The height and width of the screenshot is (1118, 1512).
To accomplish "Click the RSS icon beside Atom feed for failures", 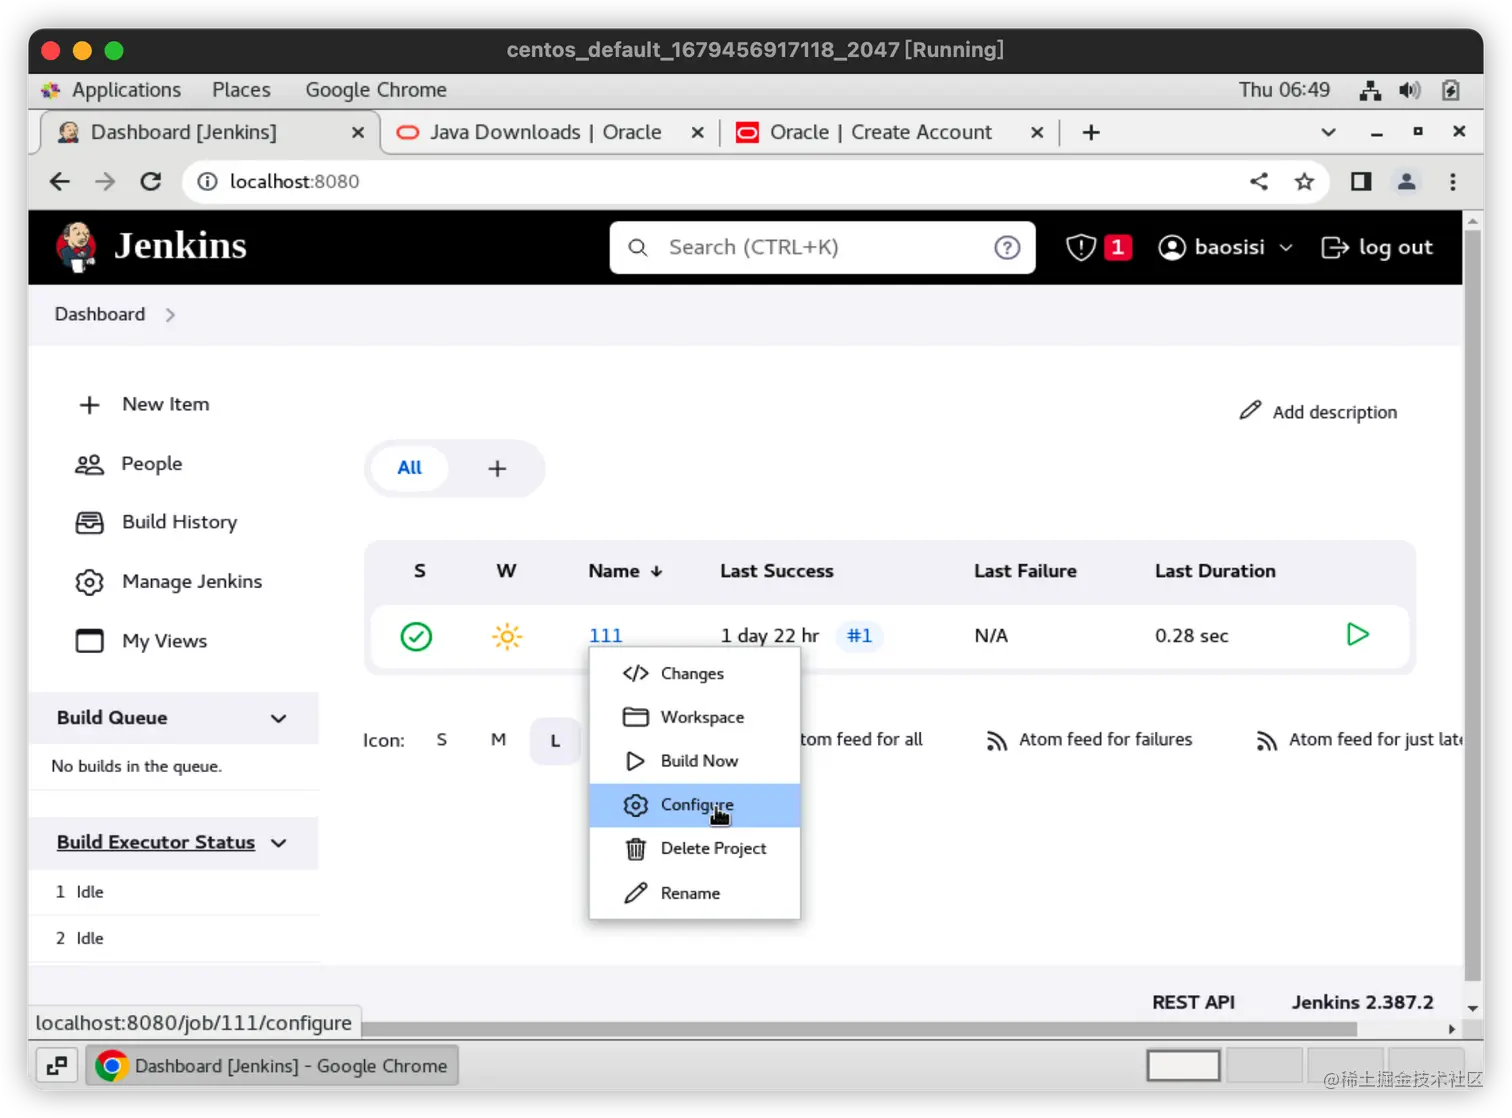I will (996, 741).
